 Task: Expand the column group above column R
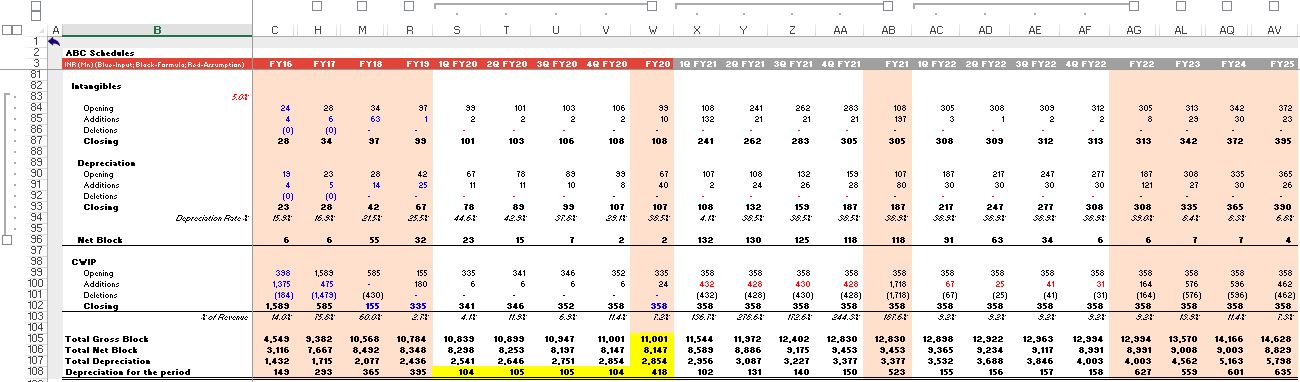(x=410, y=6)
